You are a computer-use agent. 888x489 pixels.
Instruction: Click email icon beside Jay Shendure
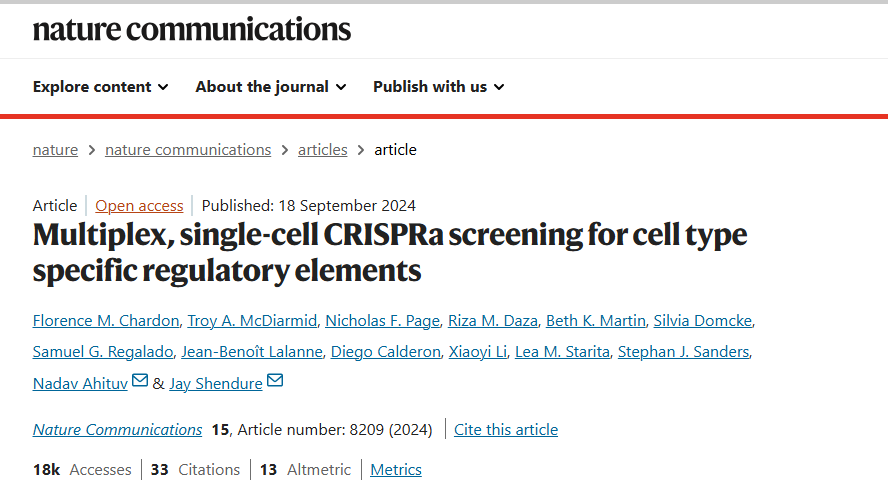[275, 381]
